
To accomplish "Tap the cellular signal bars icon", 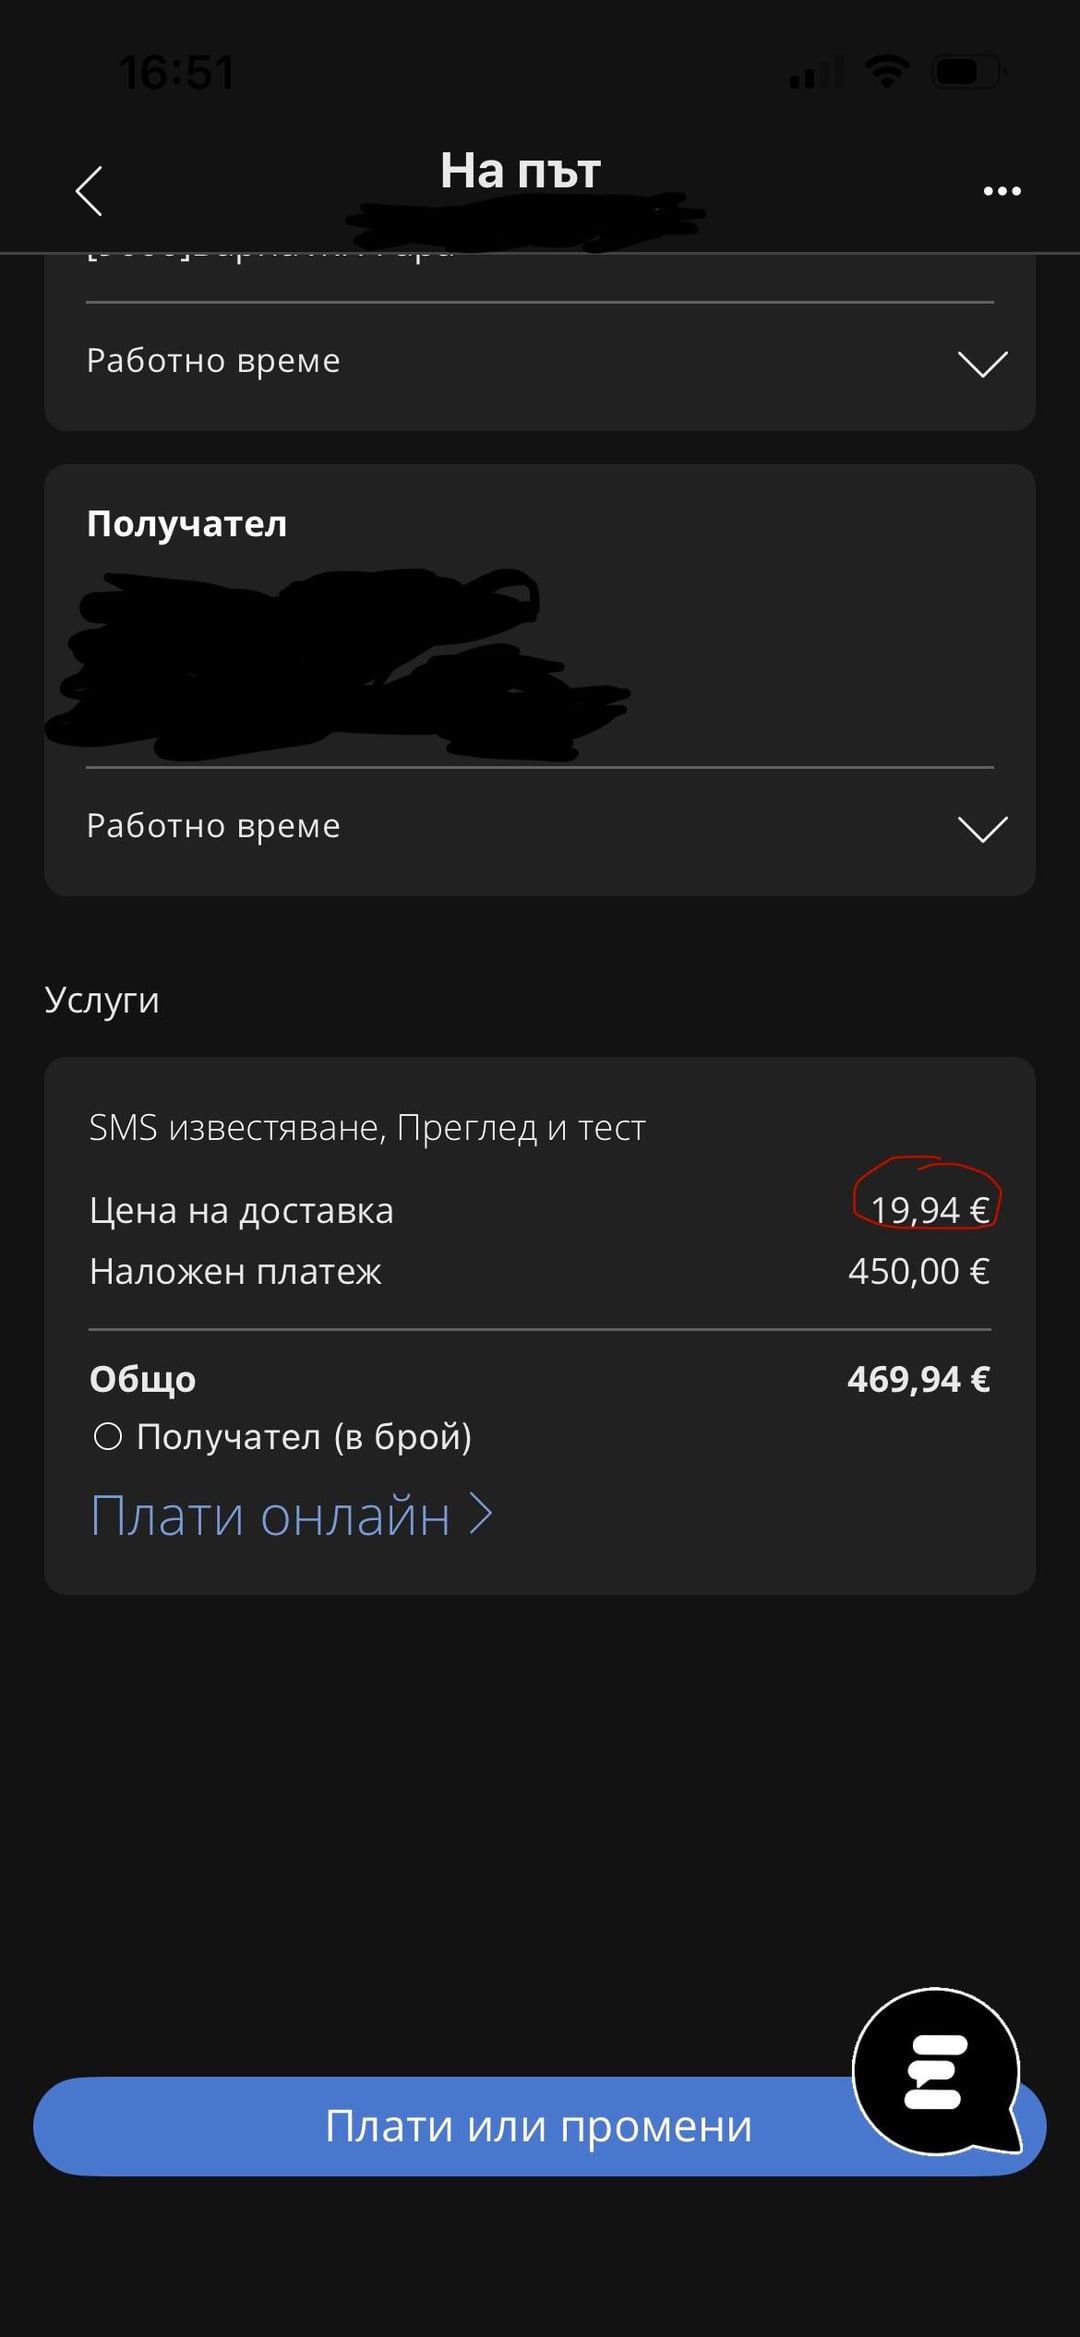I will click(x=816, y=73).
